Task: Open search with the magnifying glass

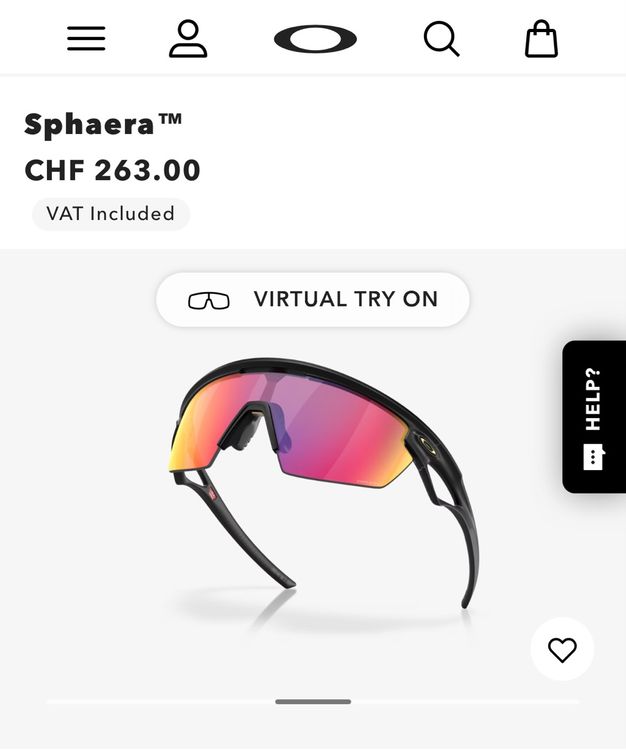Action: pos(441,39)
